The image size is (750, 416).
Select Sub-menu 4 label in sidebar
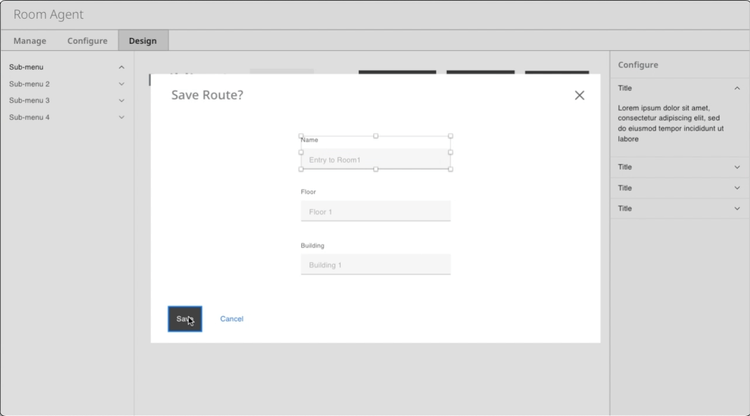(x=30, y=118)
